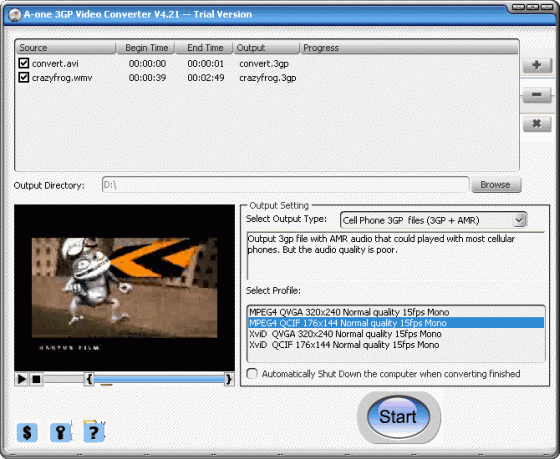560x459 pixels.
Task: Uncheck the crazyfrog.wmv checkbox
Action: click(x=24, y=77)
